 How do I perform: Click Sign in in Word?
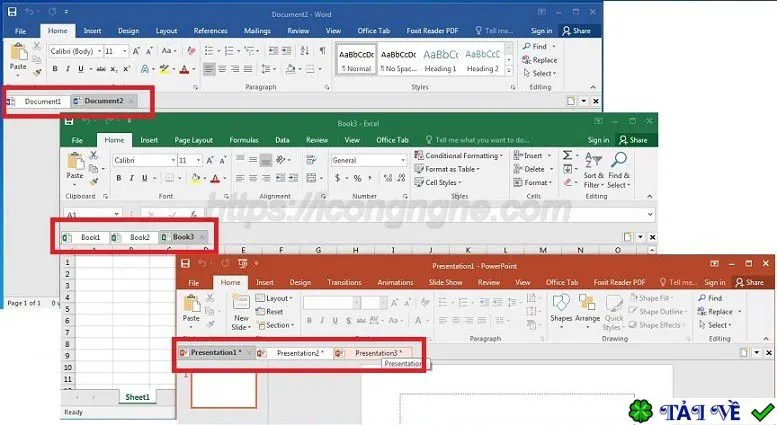click(x=541, y=31)
